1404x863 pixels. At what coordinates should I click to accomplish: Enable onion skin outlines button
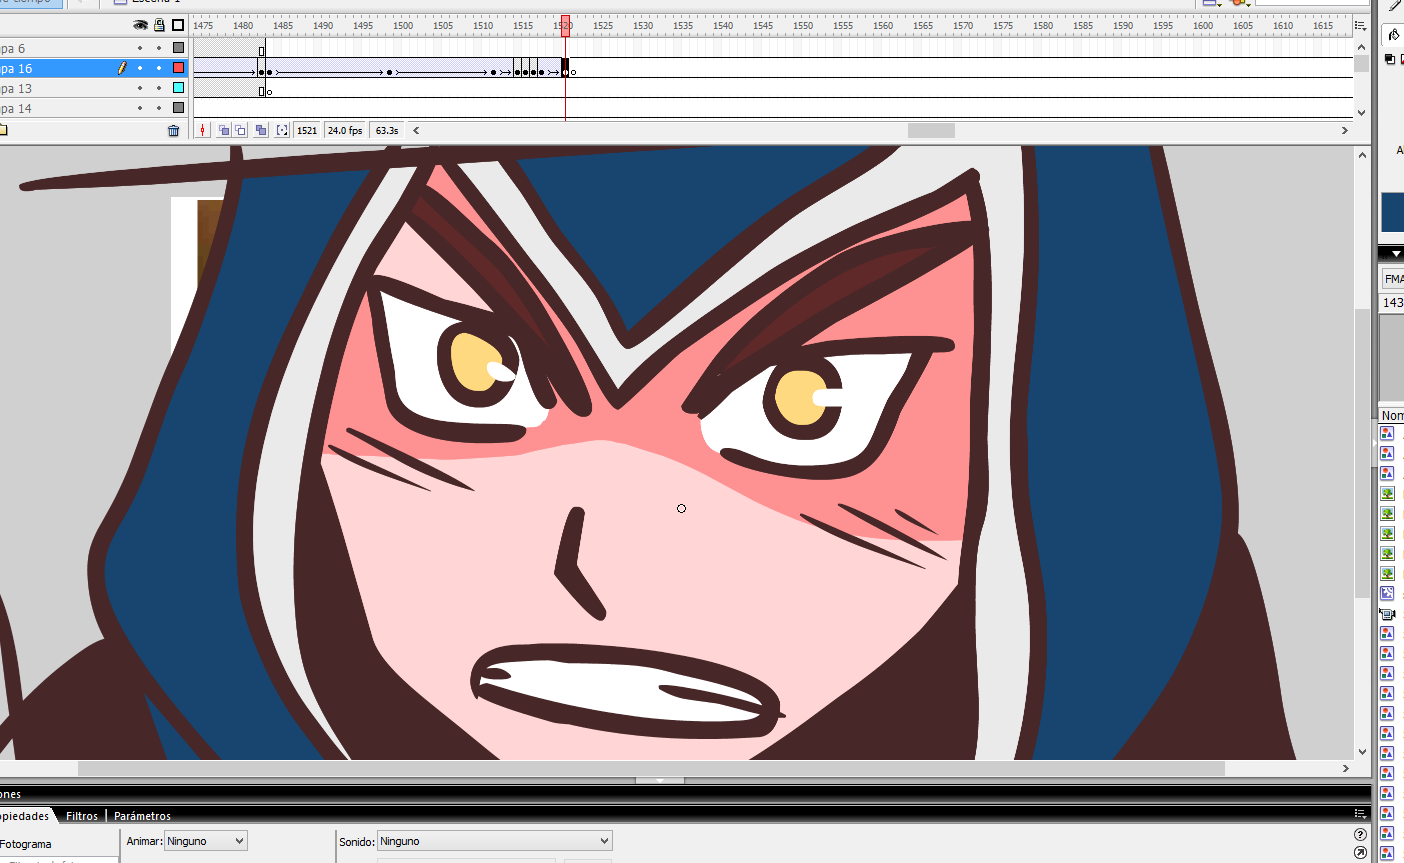click(241, 130)
